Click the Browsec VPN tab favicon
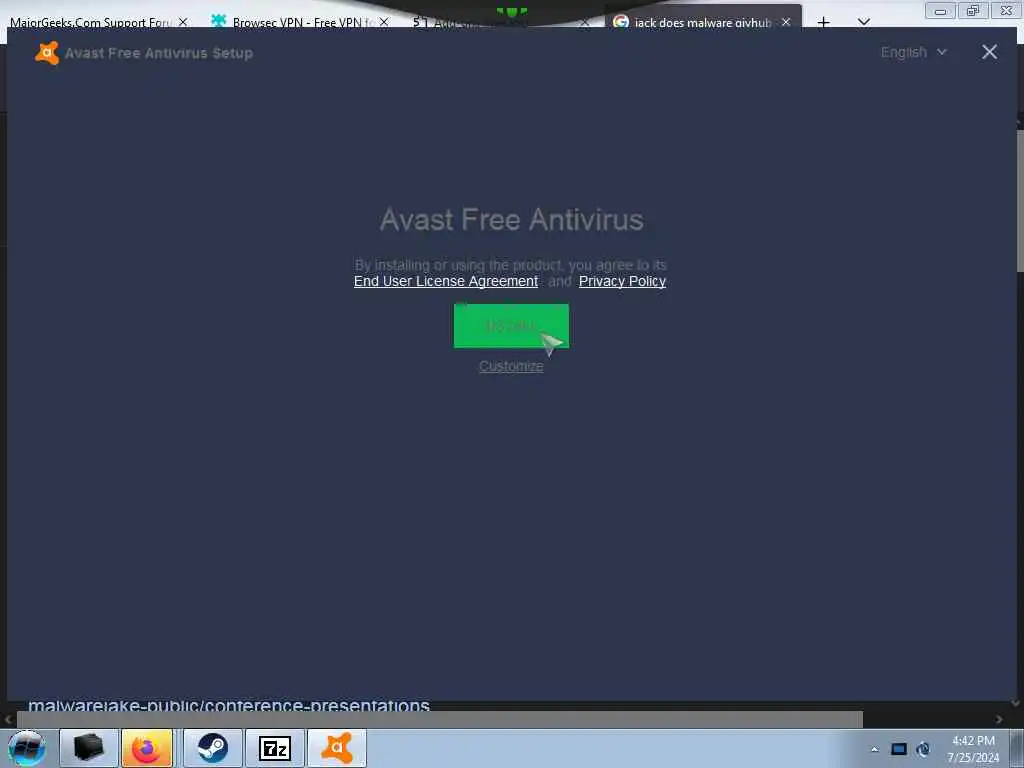This screenshot has height=768, width=1024. tap(219, 22)
